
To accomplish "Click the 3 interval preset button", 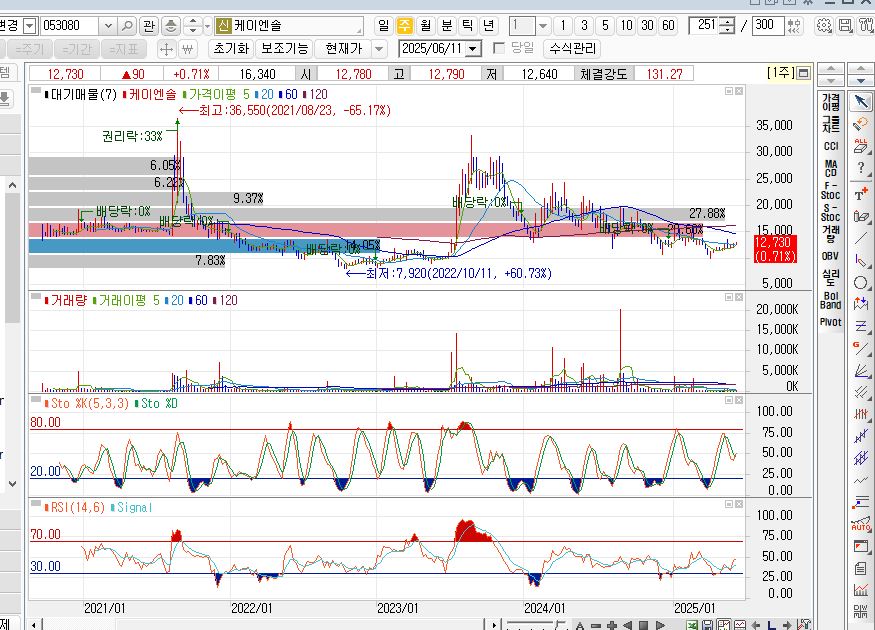I will [584, 26].
